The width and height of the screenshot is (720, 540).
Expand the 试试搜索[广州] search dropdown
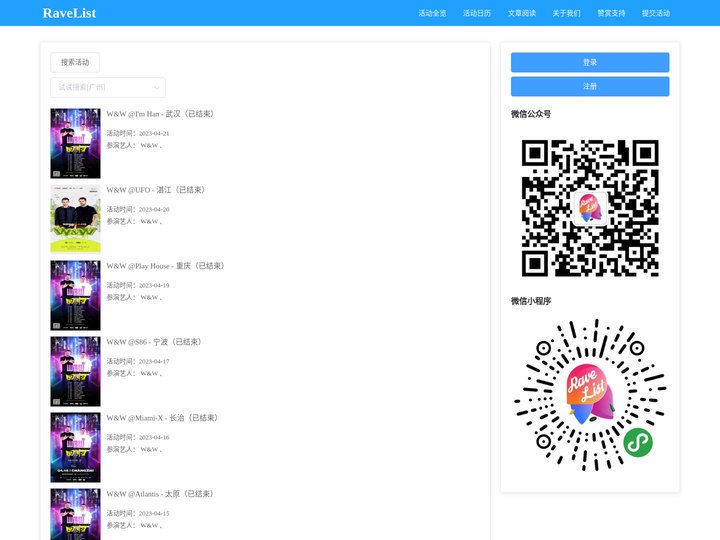(x=108, y=87)
